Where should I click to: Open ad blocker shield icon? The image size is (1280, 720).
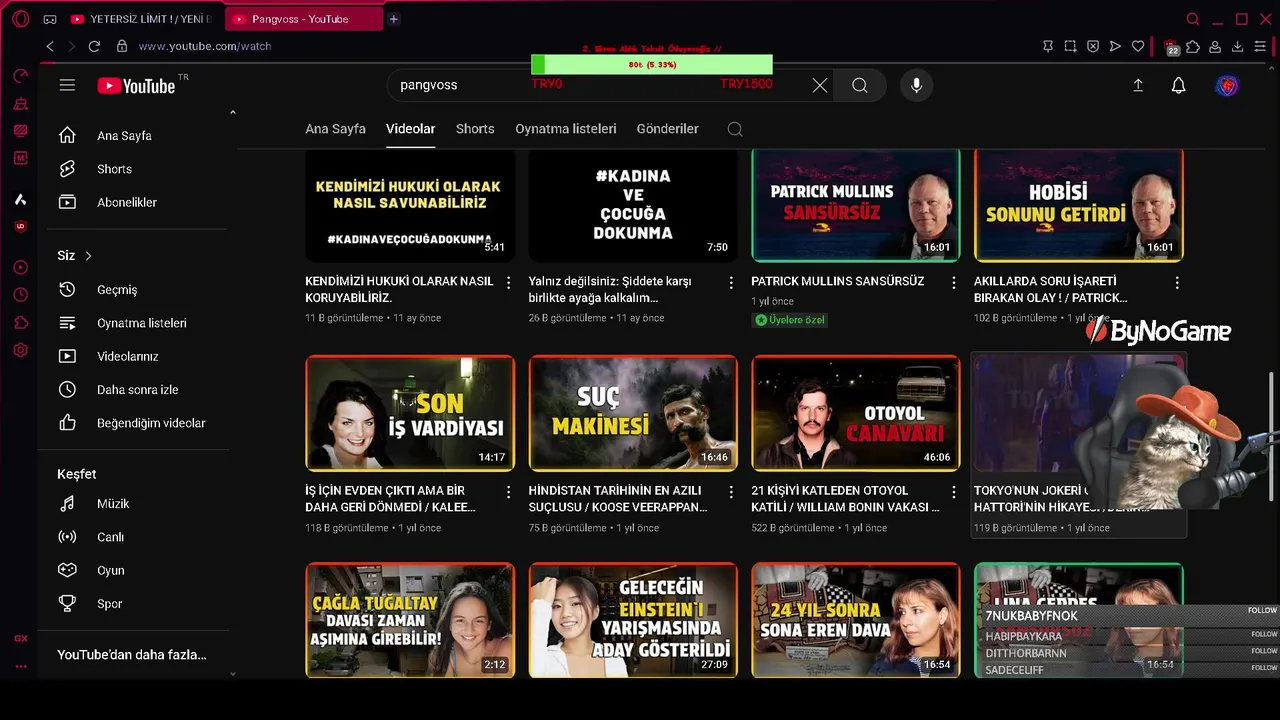1093,46
